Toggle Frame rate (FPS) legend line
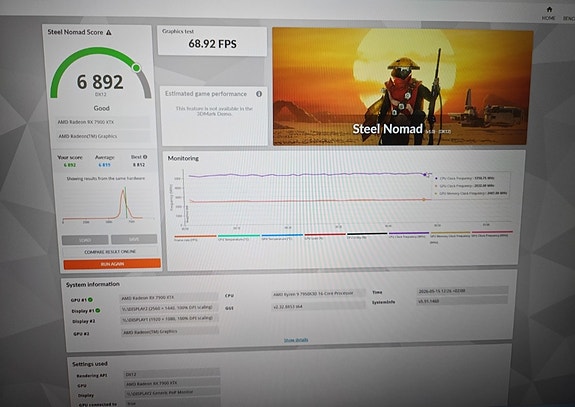 click(x=195, y=237)
